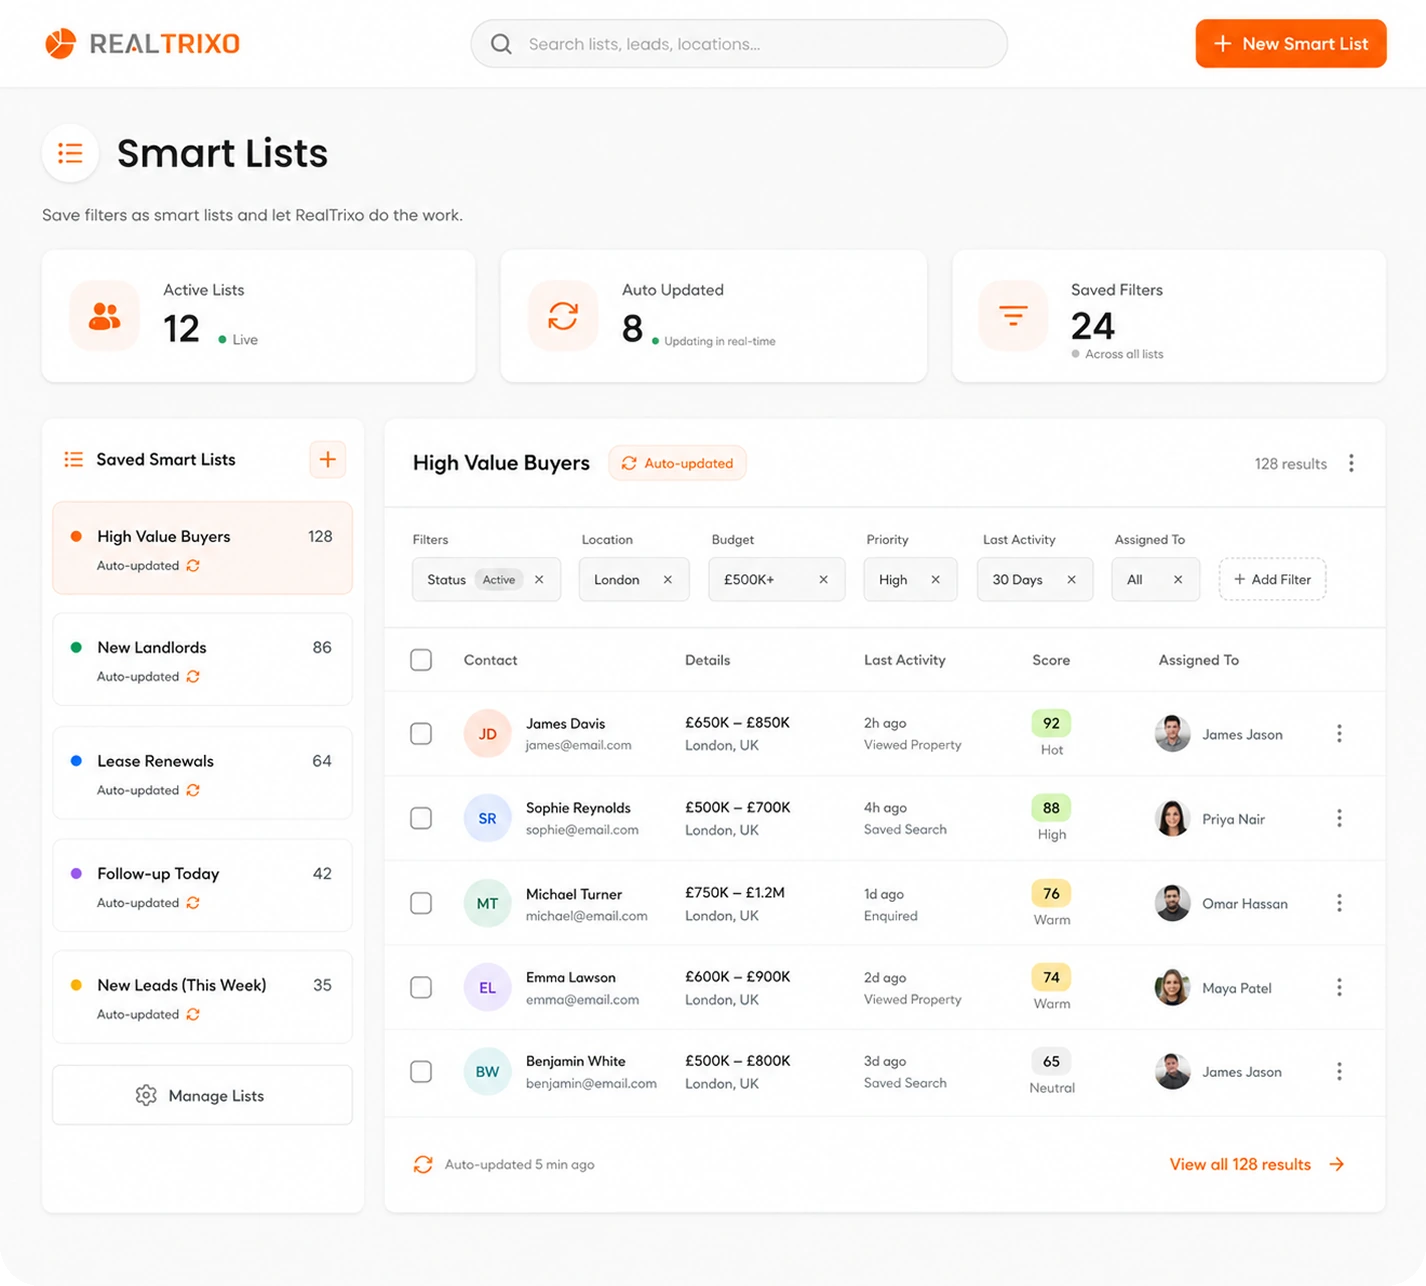This screenshot has height=1286, width=1426.
Task: Click the JD avatar for James Davis
Action: coord(487,734)
